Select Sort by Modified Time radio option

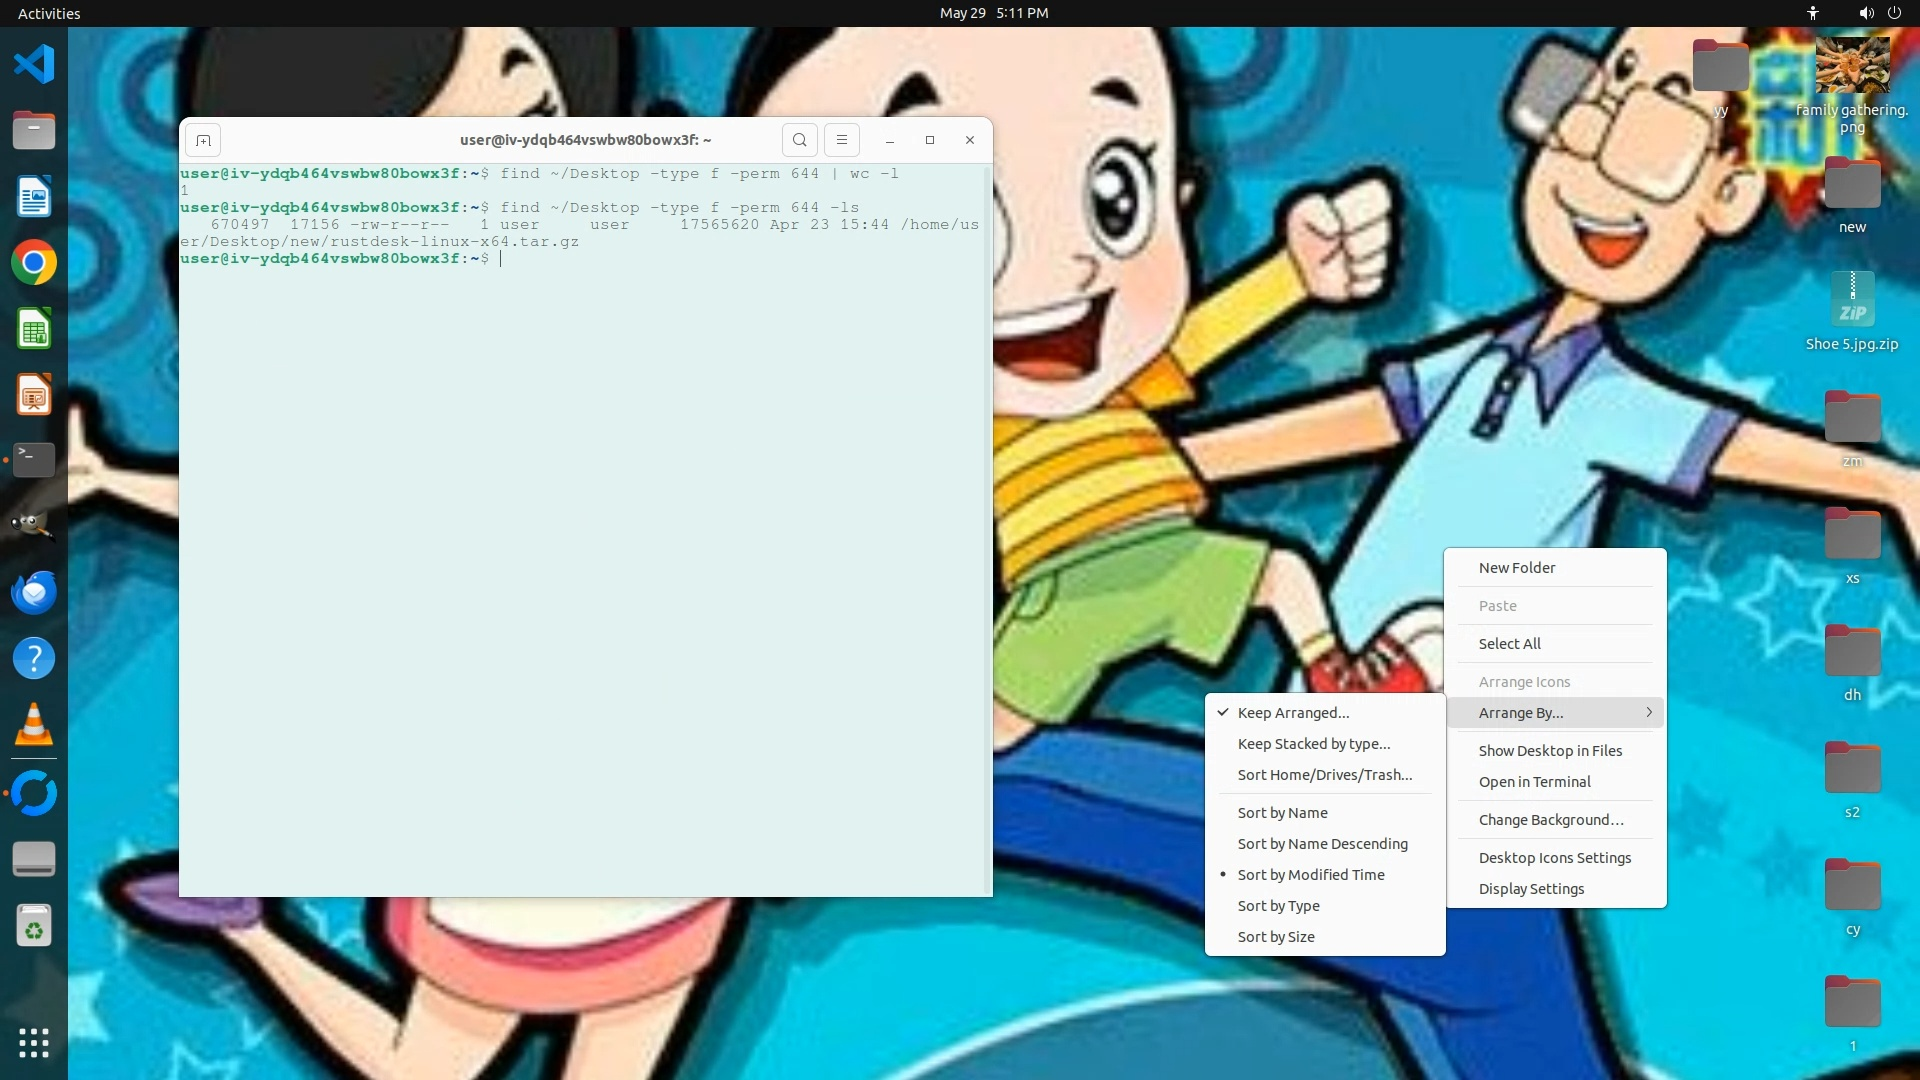(x=1311, y=875)
